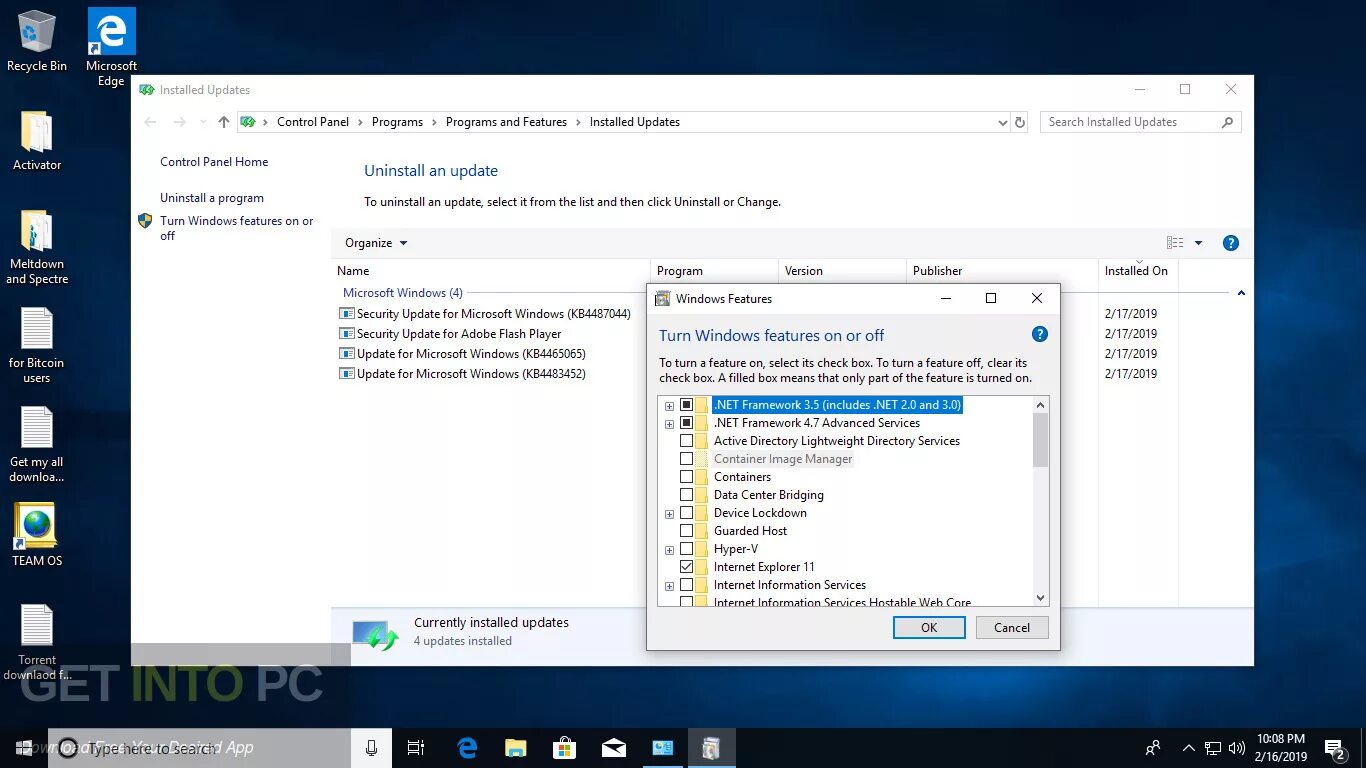Open the address bar history dropdown
The height and width of the screenshot is (768, 1366).
[1003, 122]
